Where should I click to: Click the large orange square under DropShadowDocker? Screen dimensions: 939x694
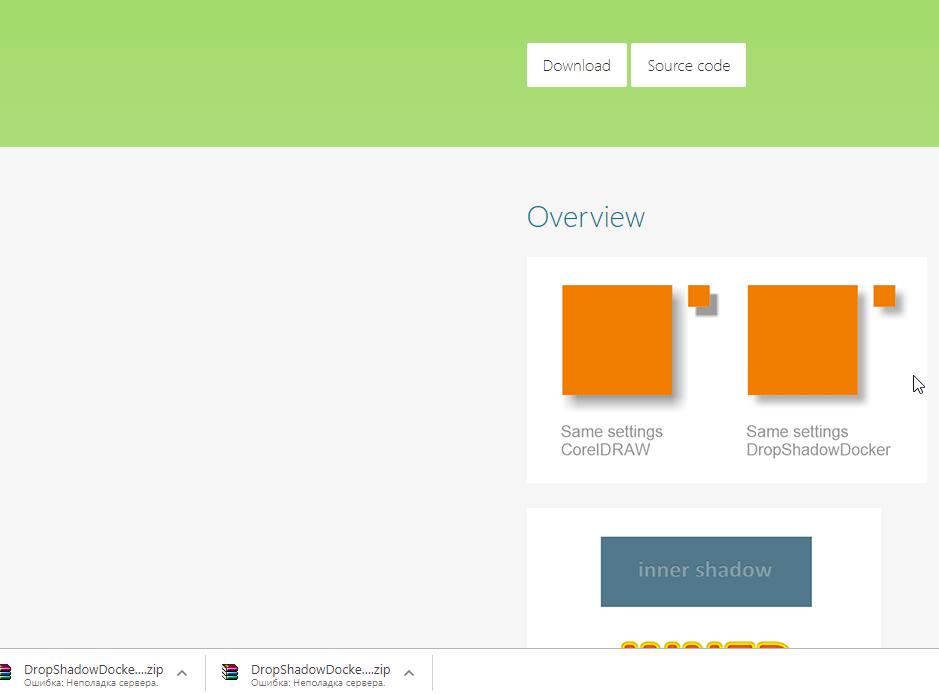click(802, 340)
